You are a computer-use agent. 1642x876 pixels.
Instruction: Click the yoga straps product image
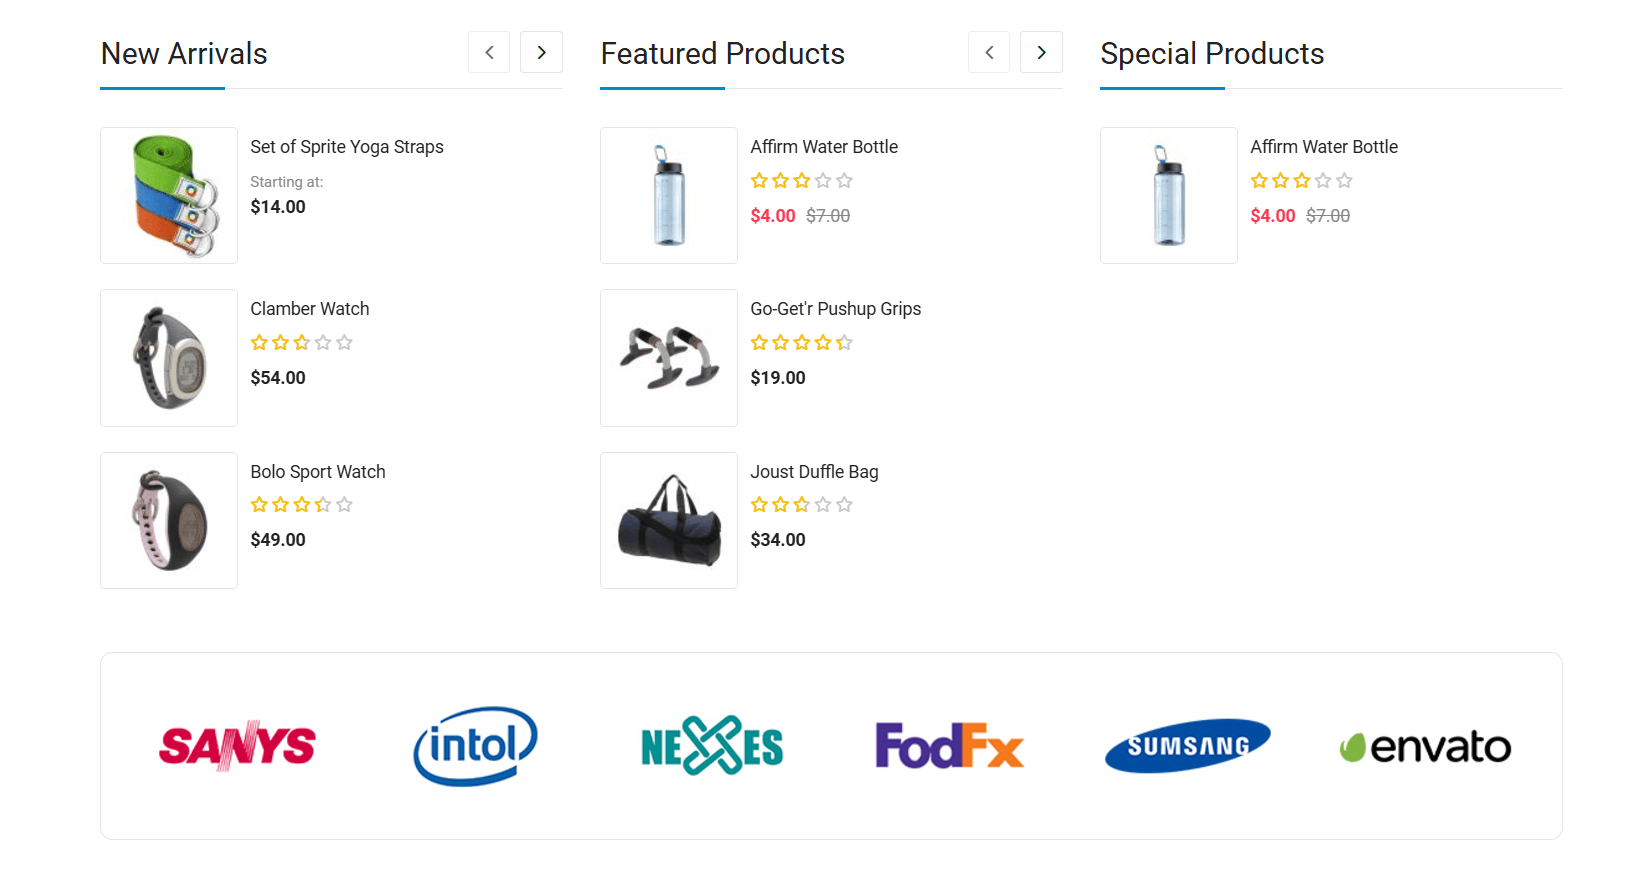pyautogui.click(x=169, y=196)
